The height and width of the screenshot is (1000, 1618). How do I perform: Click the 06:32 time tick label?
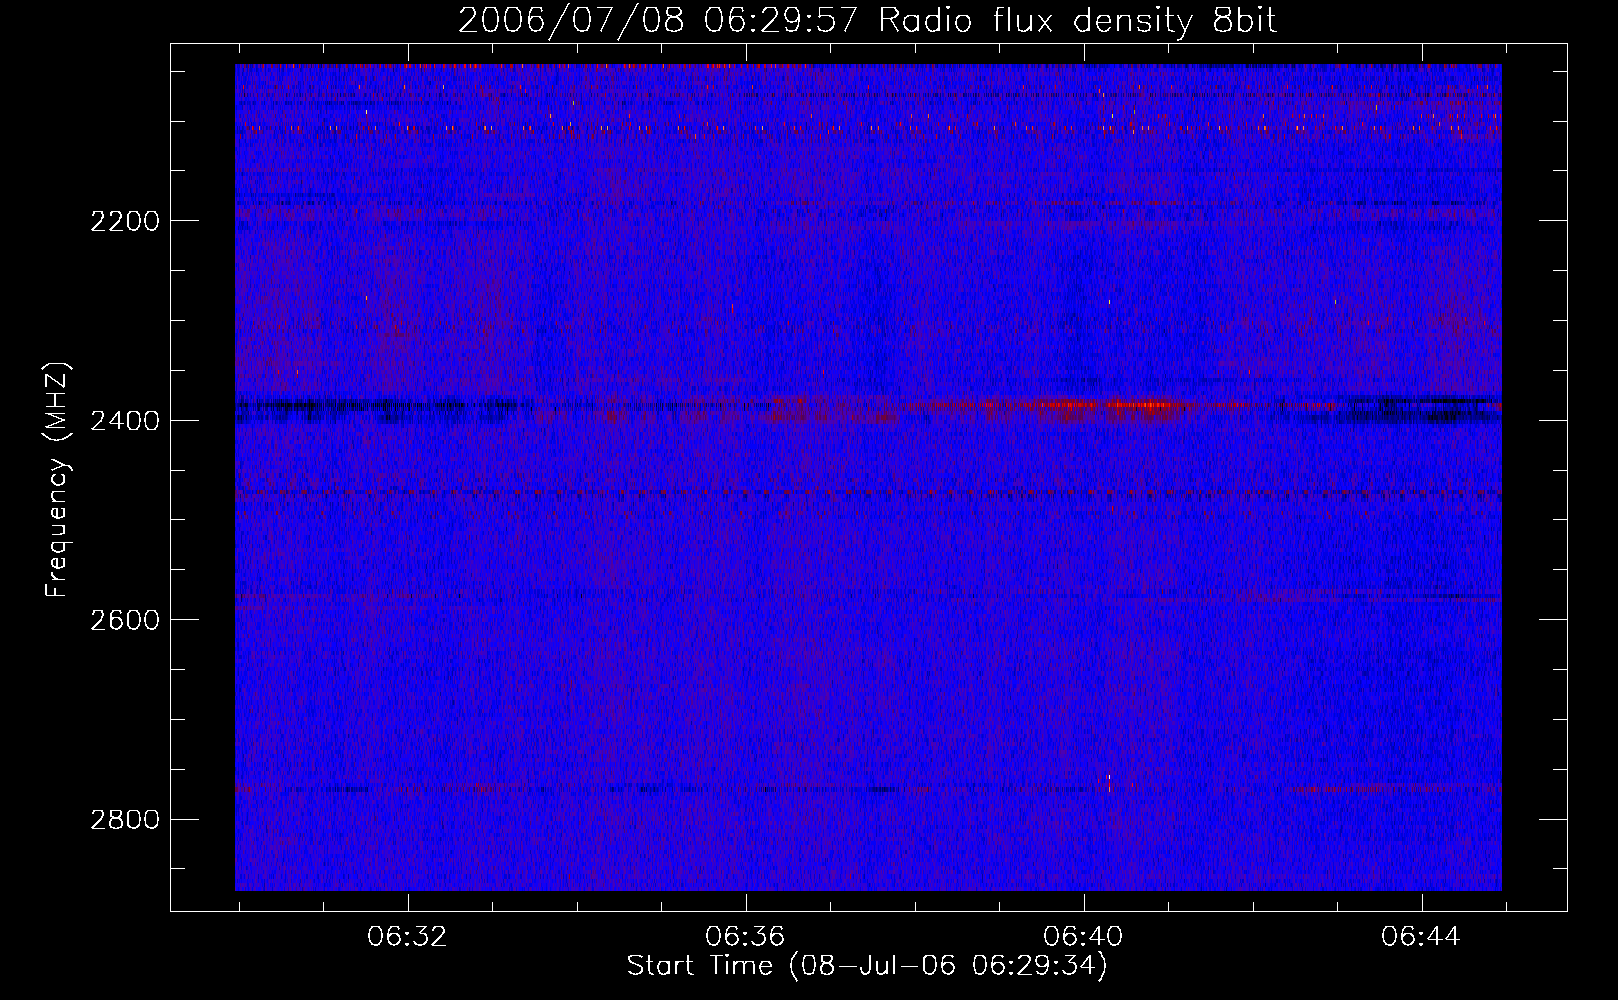click(407, 937)
